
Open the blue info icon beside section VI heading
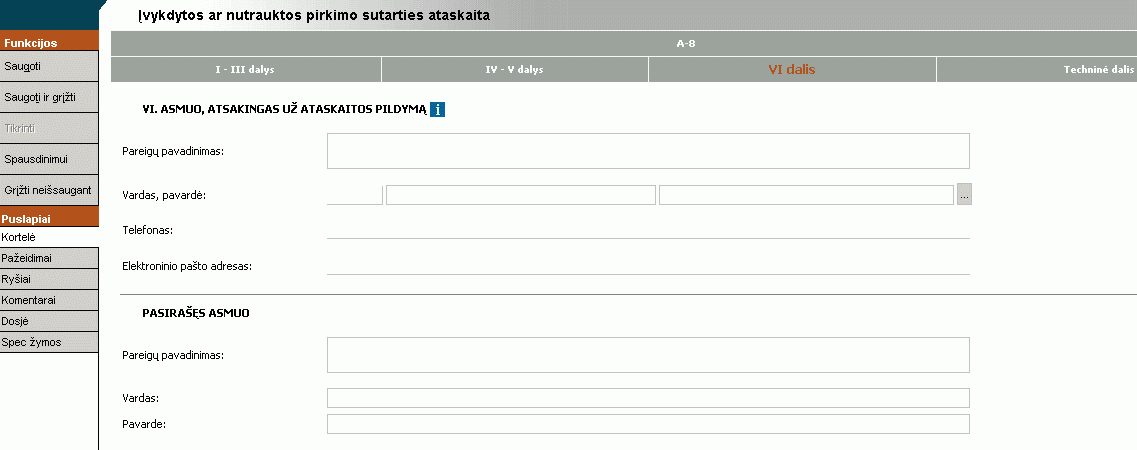[437, 109]
